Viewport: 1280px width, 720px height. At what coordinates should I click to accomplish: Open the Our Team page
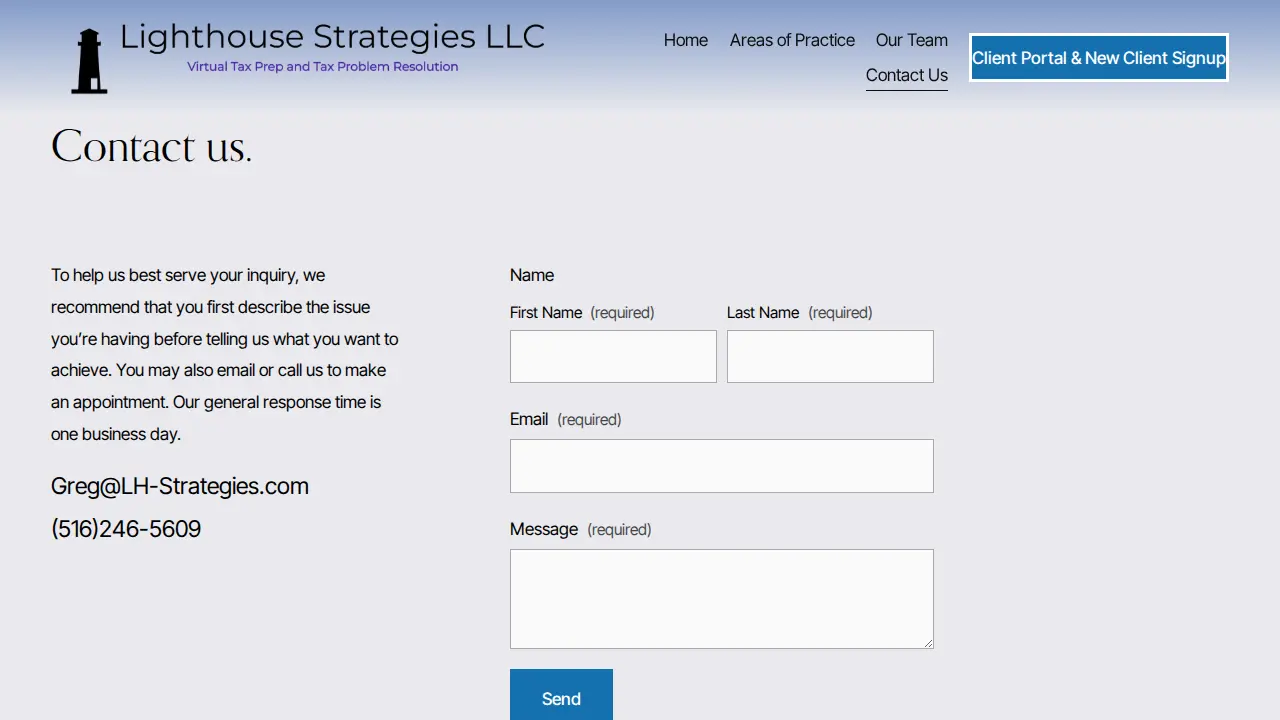tap(912, 40)
